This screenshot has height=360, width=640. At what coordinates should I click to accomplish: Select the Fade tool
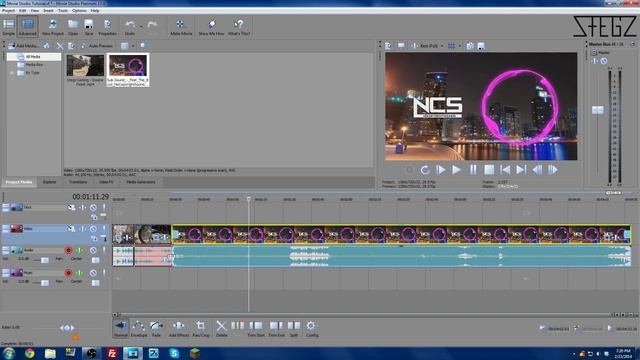(x=156, y=329)
